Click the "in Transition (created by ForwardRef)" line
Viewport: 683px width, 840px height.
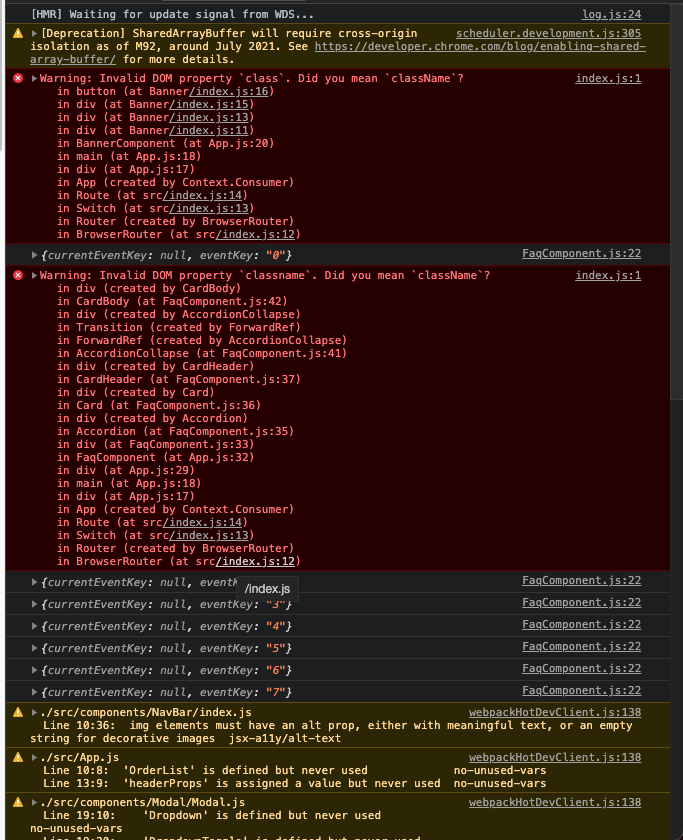(179, 328)
